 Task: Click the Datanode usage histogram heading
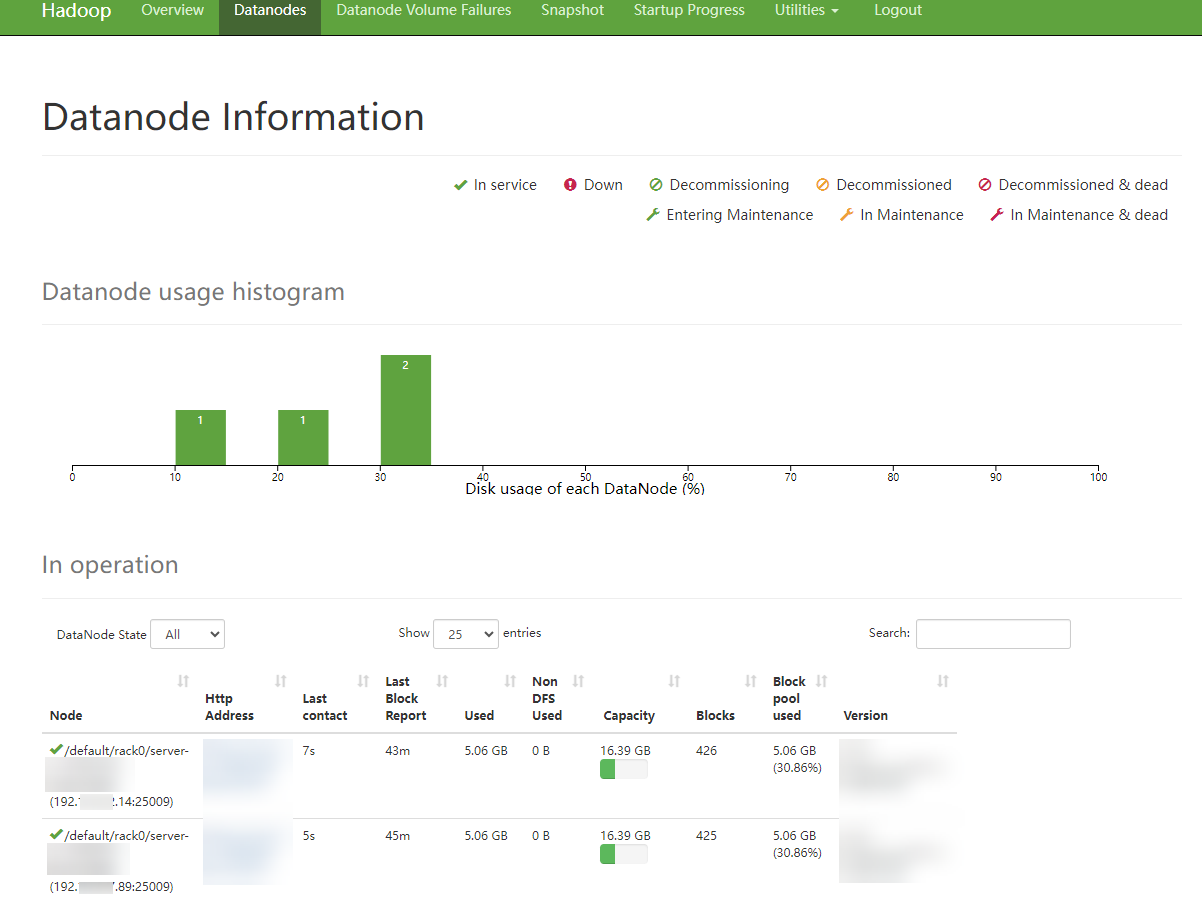[x=193, y=292]
